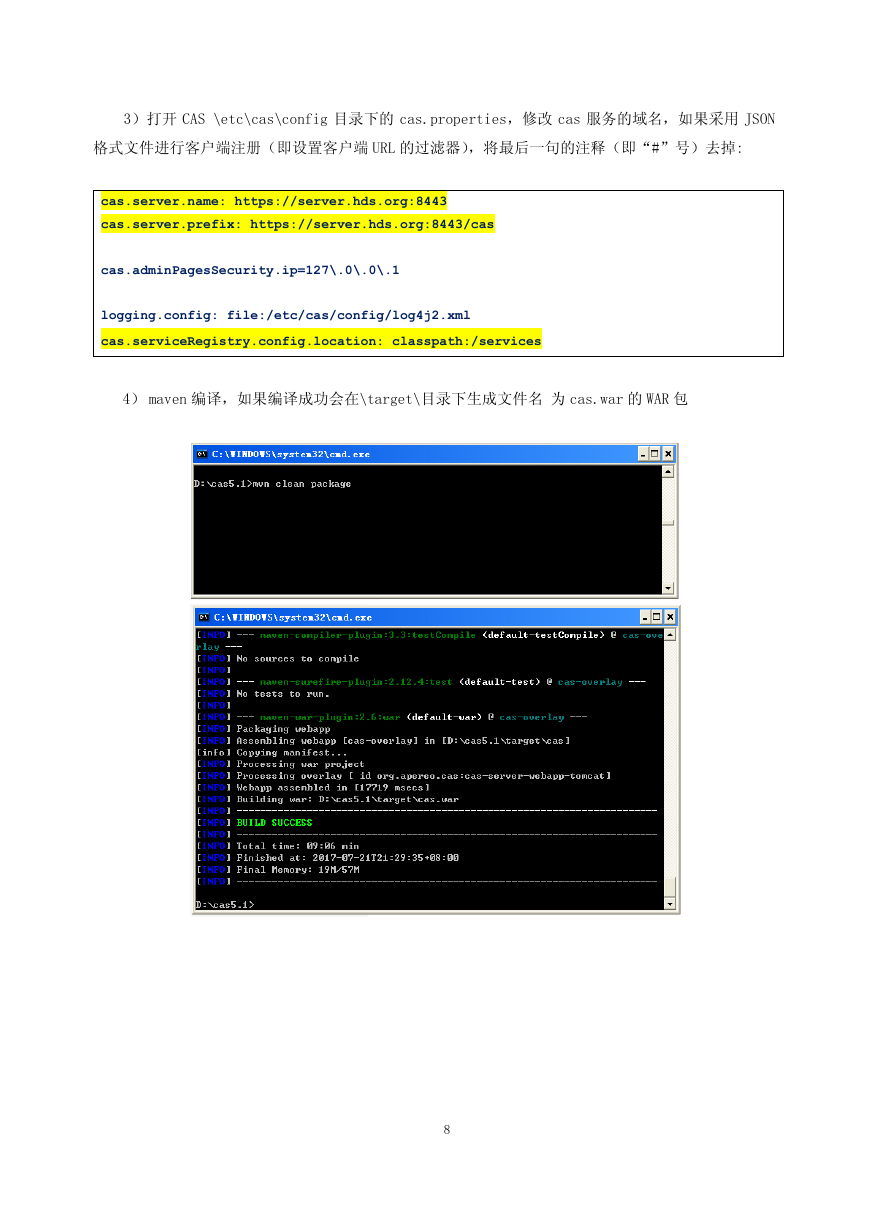
Task: Maximize the mvn clean package cmd window
Action: (656, 454)
